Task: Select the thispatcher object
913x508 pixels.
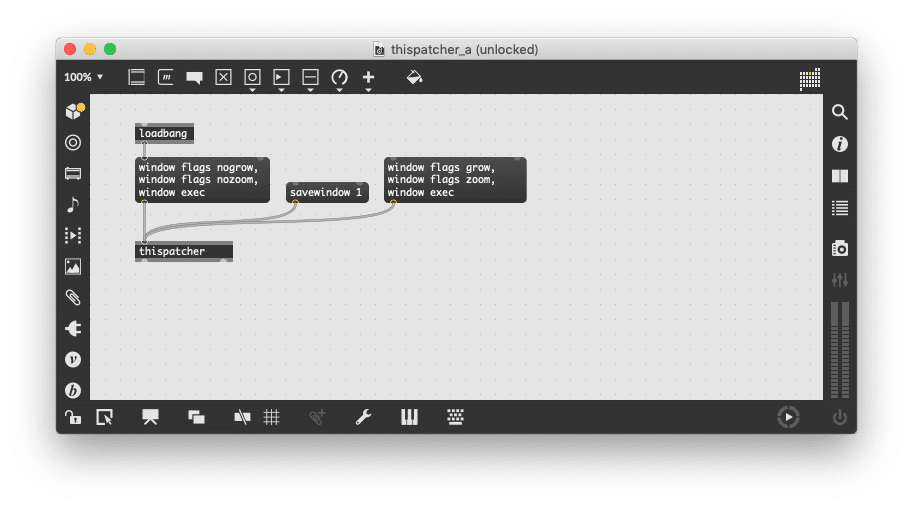Action: tap(183, 252)
